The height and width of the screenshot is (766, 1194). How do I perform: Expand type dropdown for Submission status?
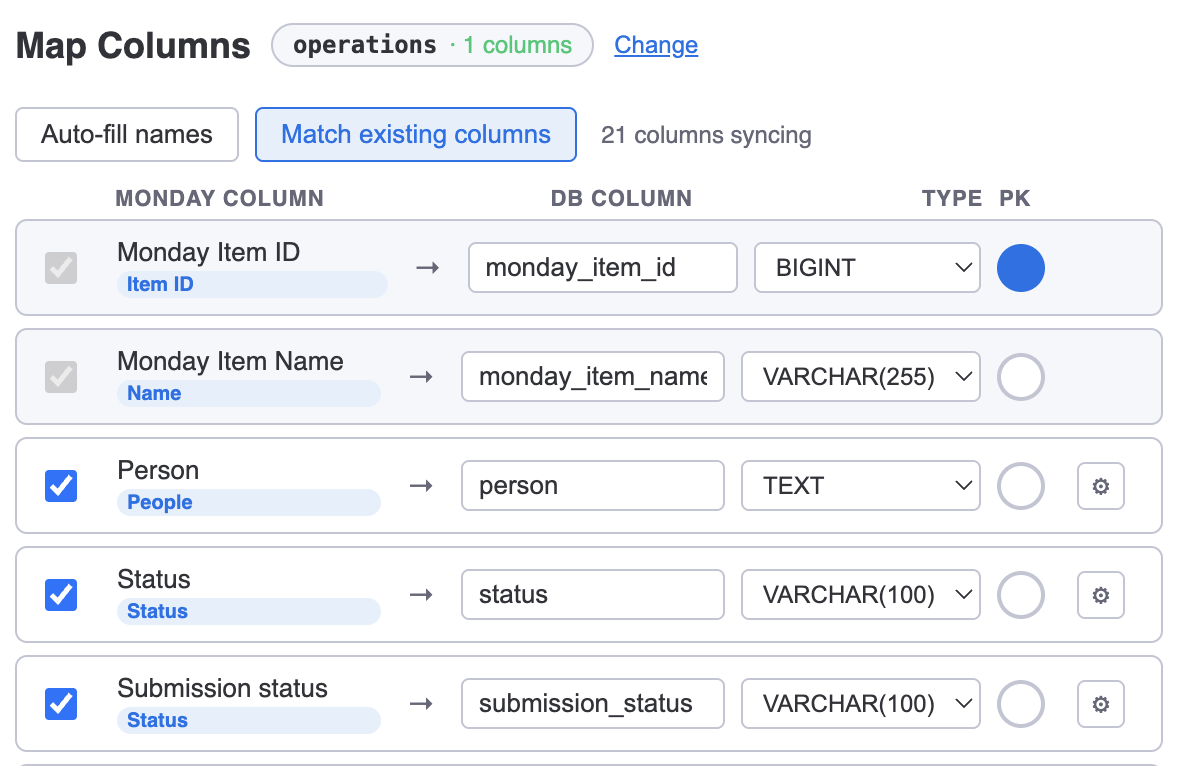point(859,704)
